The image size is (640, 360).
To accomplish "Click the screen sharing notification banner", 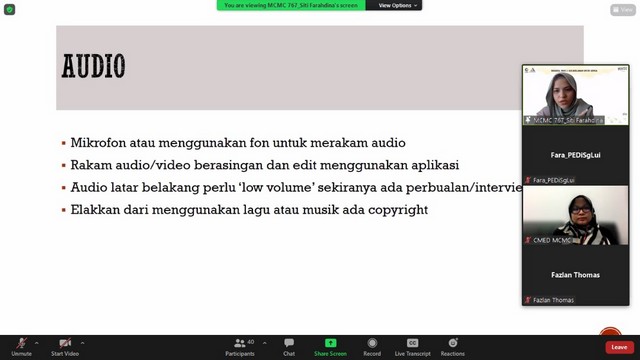I will (291, 5).
